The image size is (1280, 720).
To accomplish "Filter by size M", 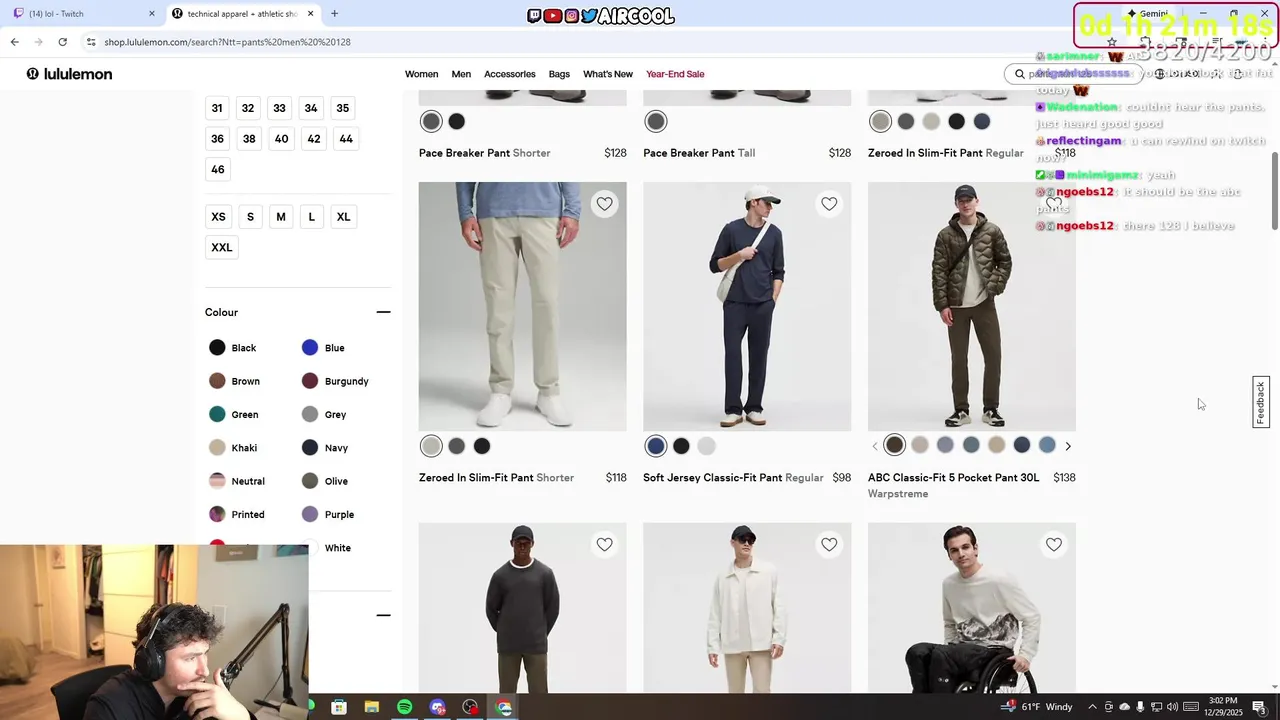I will [281, 217].
